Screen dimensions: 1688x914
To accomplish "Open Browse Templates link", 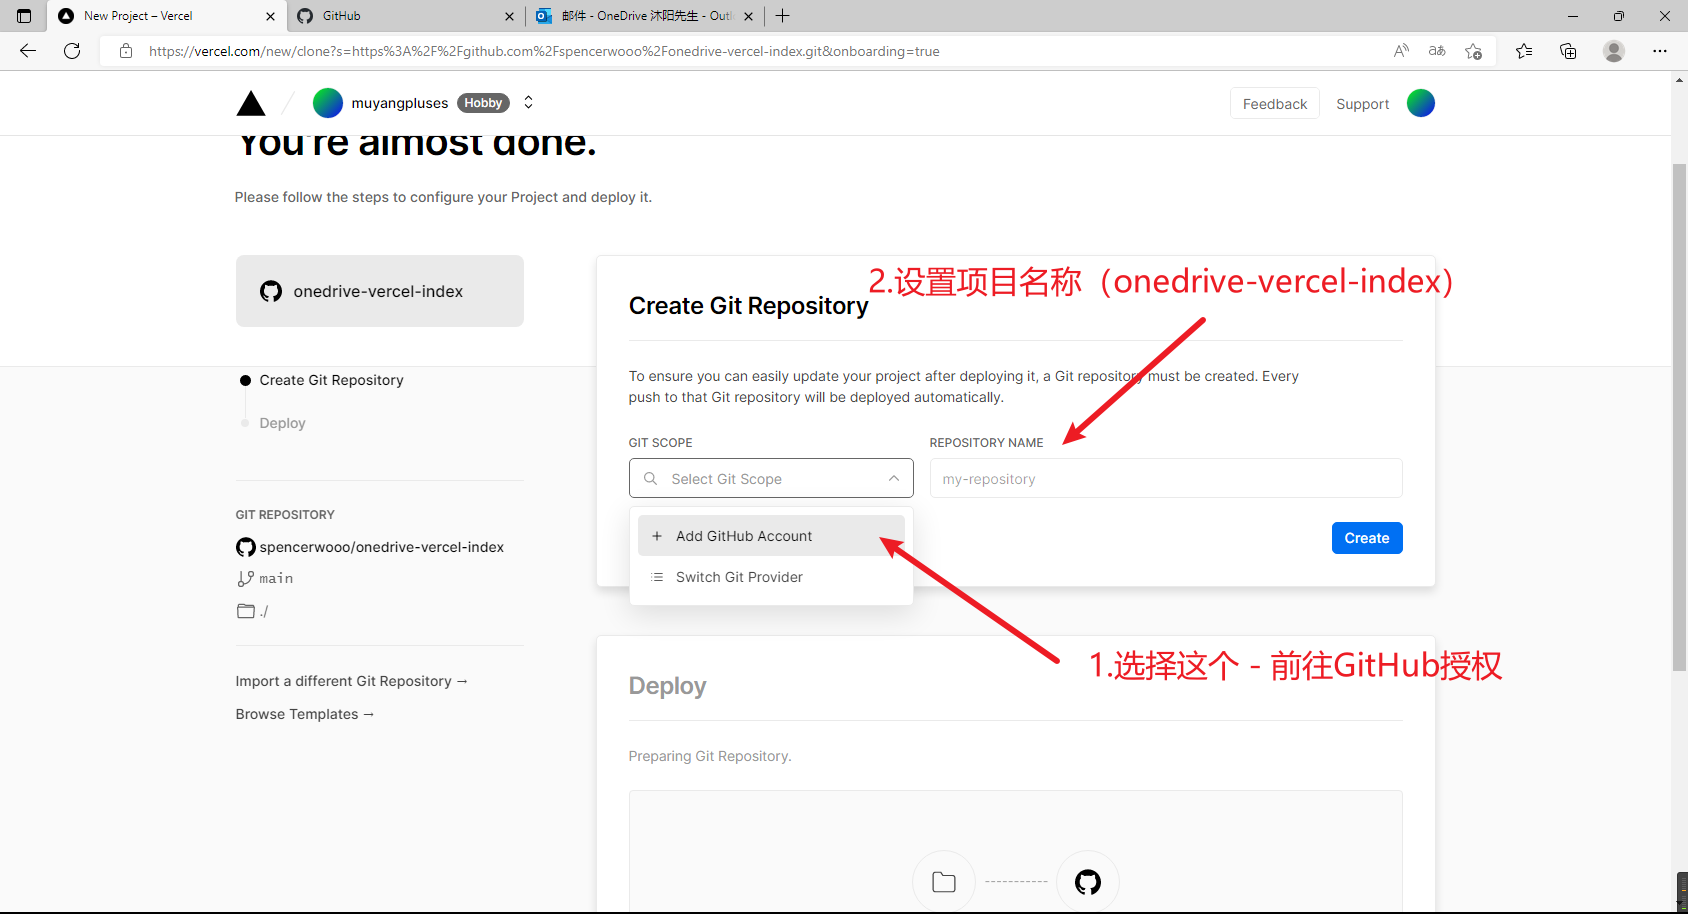I will [304, 714].
